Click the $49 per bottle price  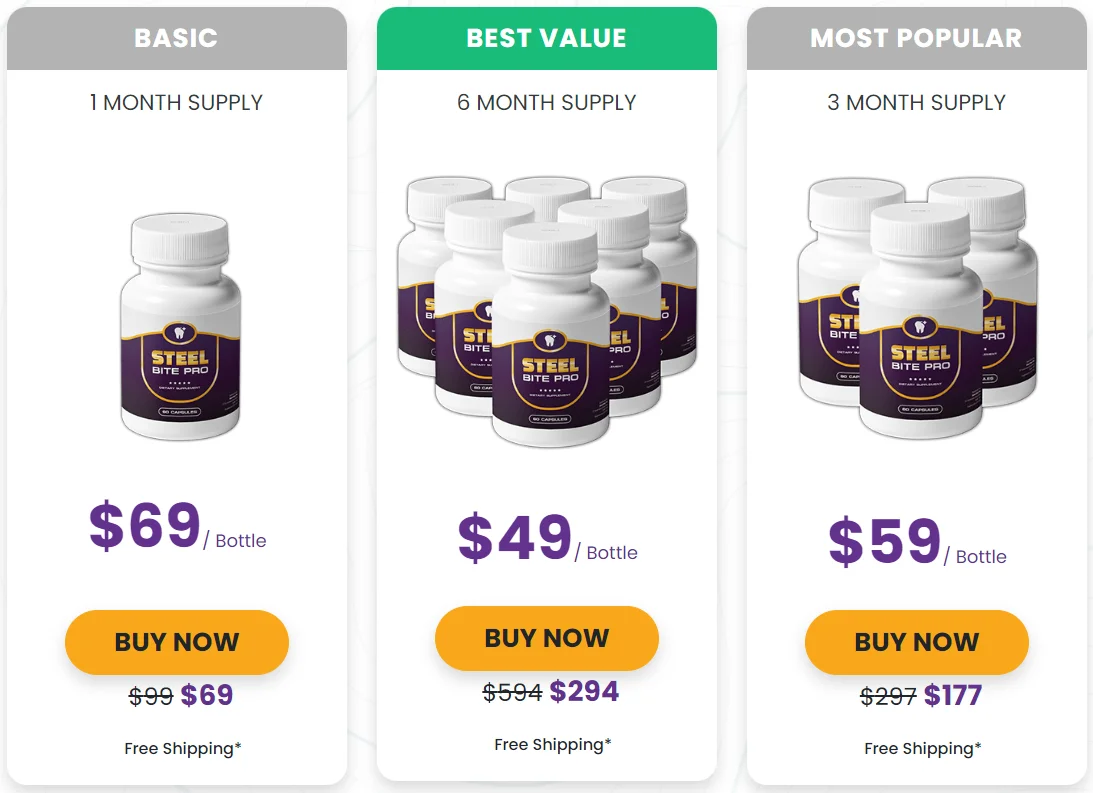[x=516, y=538]
